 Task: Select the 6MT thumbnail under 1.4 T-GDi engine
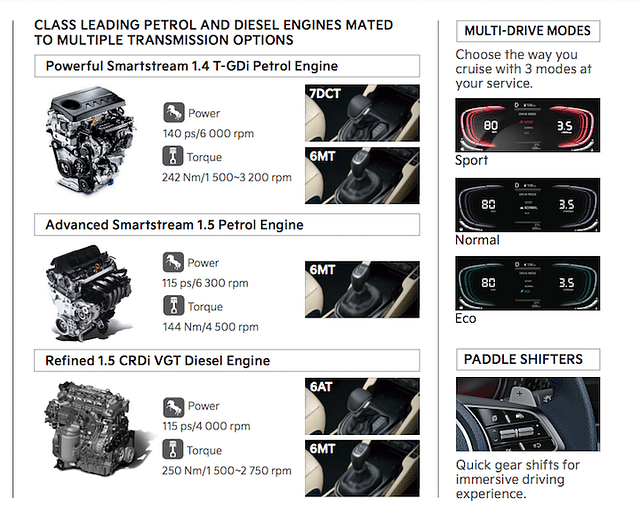(x=362, y=175)
